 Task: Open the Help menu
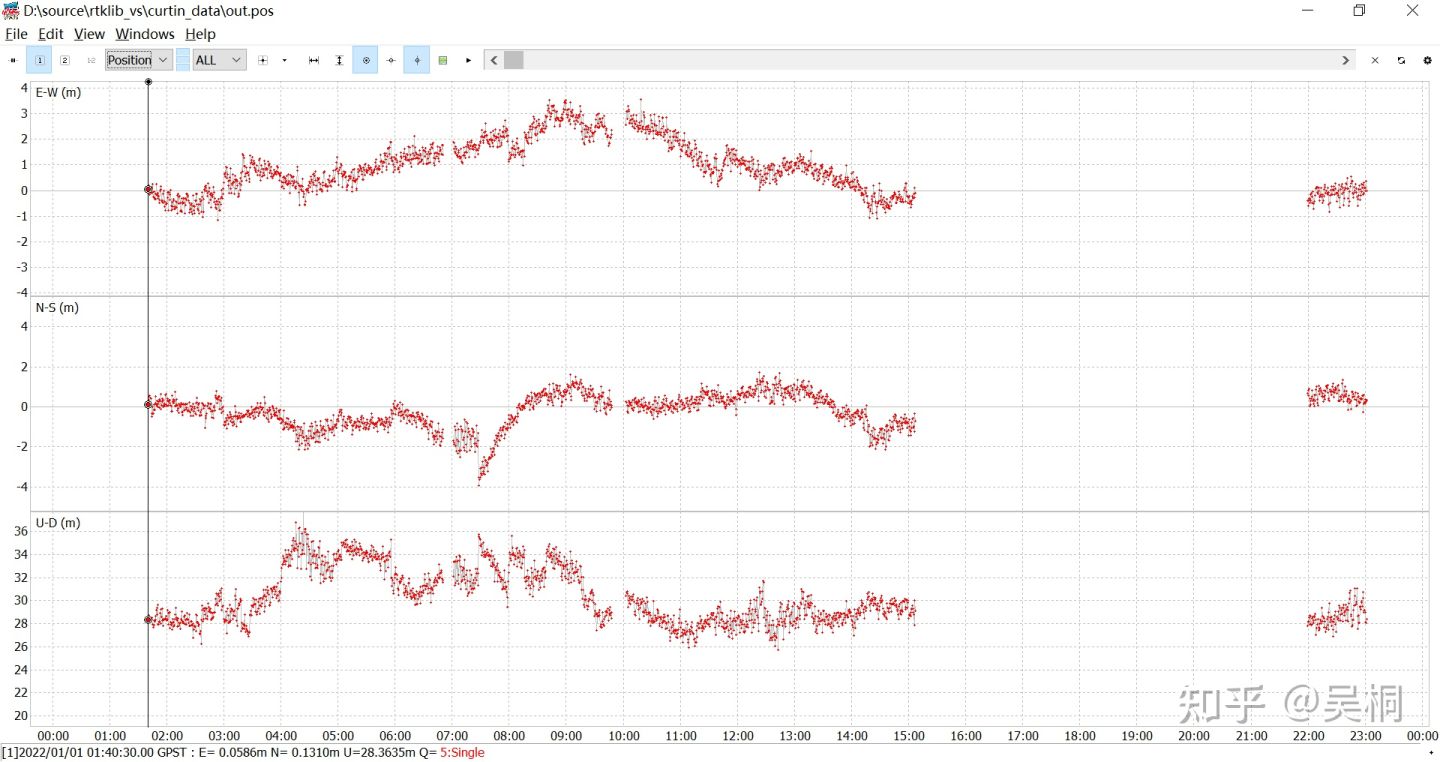[200, 34]
